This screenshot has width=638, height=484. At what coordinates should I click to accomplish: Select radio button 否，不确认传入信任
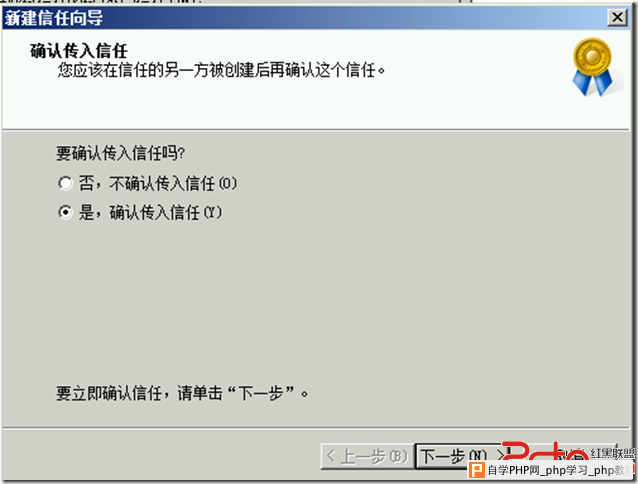65,183
